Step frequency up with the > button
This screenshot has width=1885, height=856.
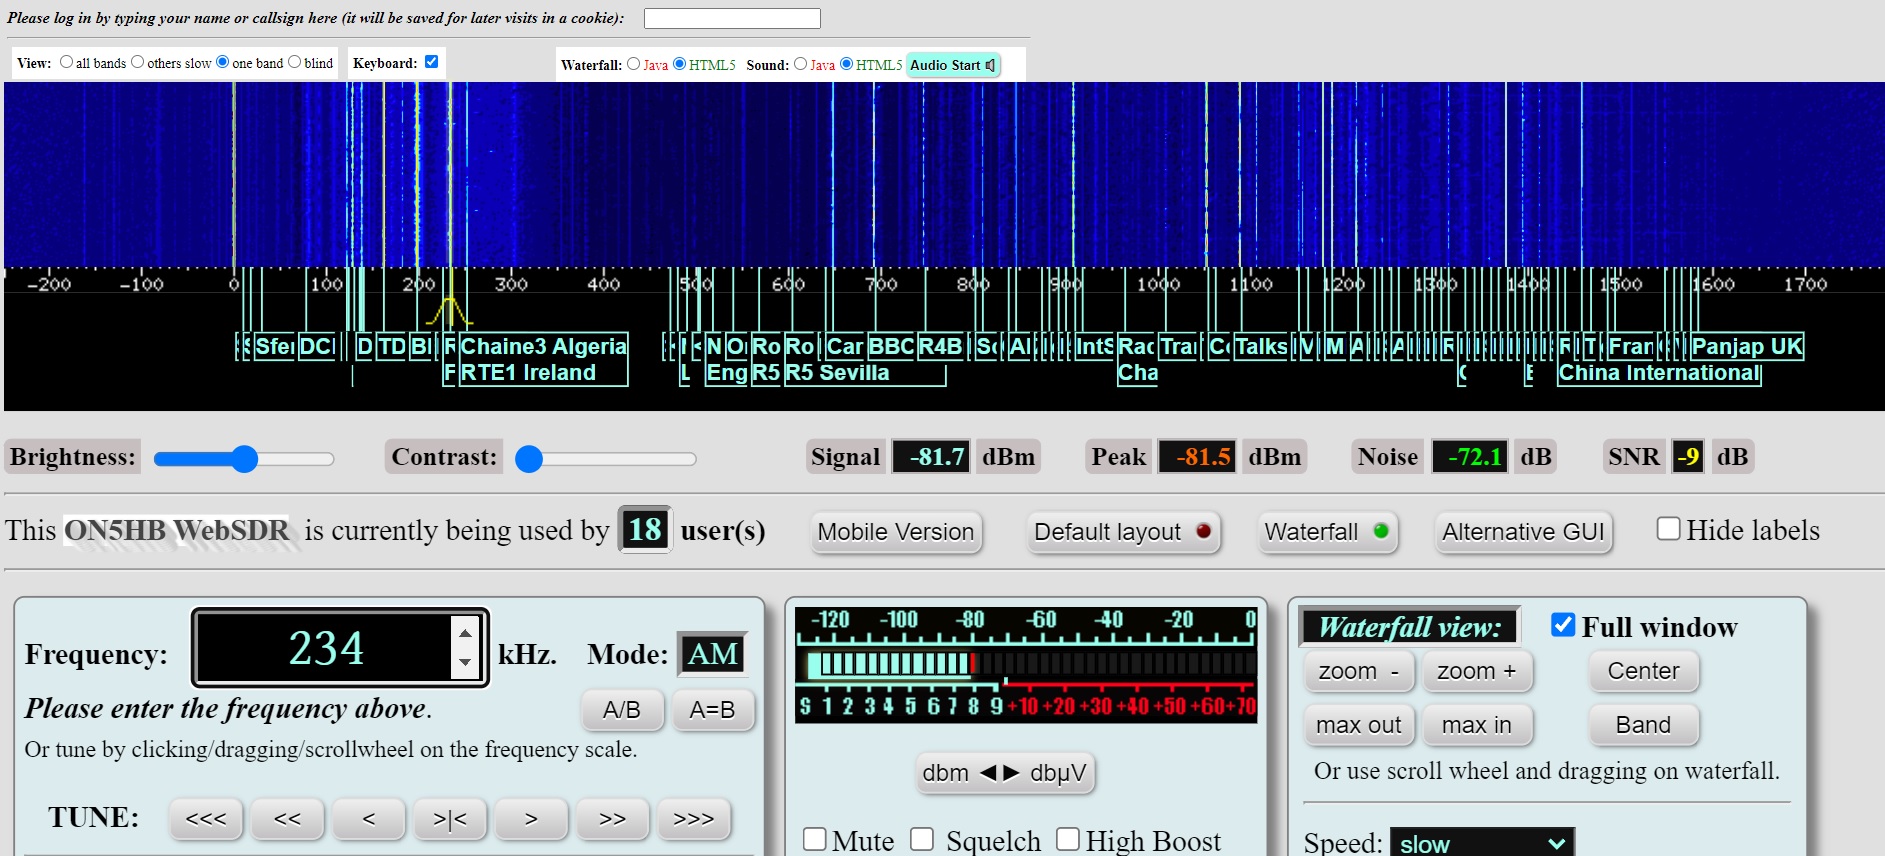pos(531,819)
